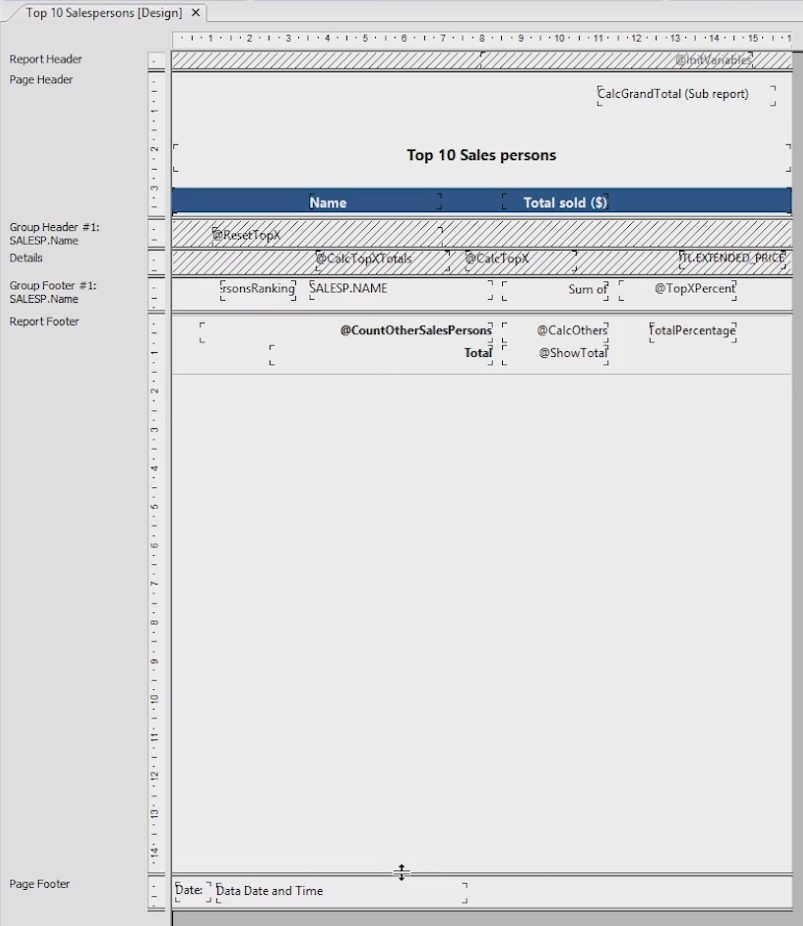
Task: Click the @ResetTopX formula field
Action: click(x=246, y=236)
